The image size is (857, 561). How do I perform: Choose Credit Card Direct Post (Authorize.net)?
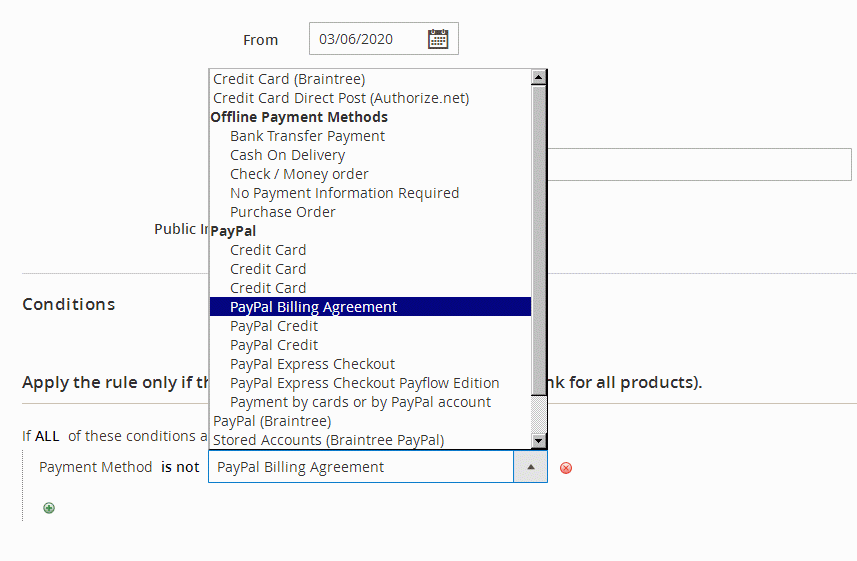[x=341, y=98]
